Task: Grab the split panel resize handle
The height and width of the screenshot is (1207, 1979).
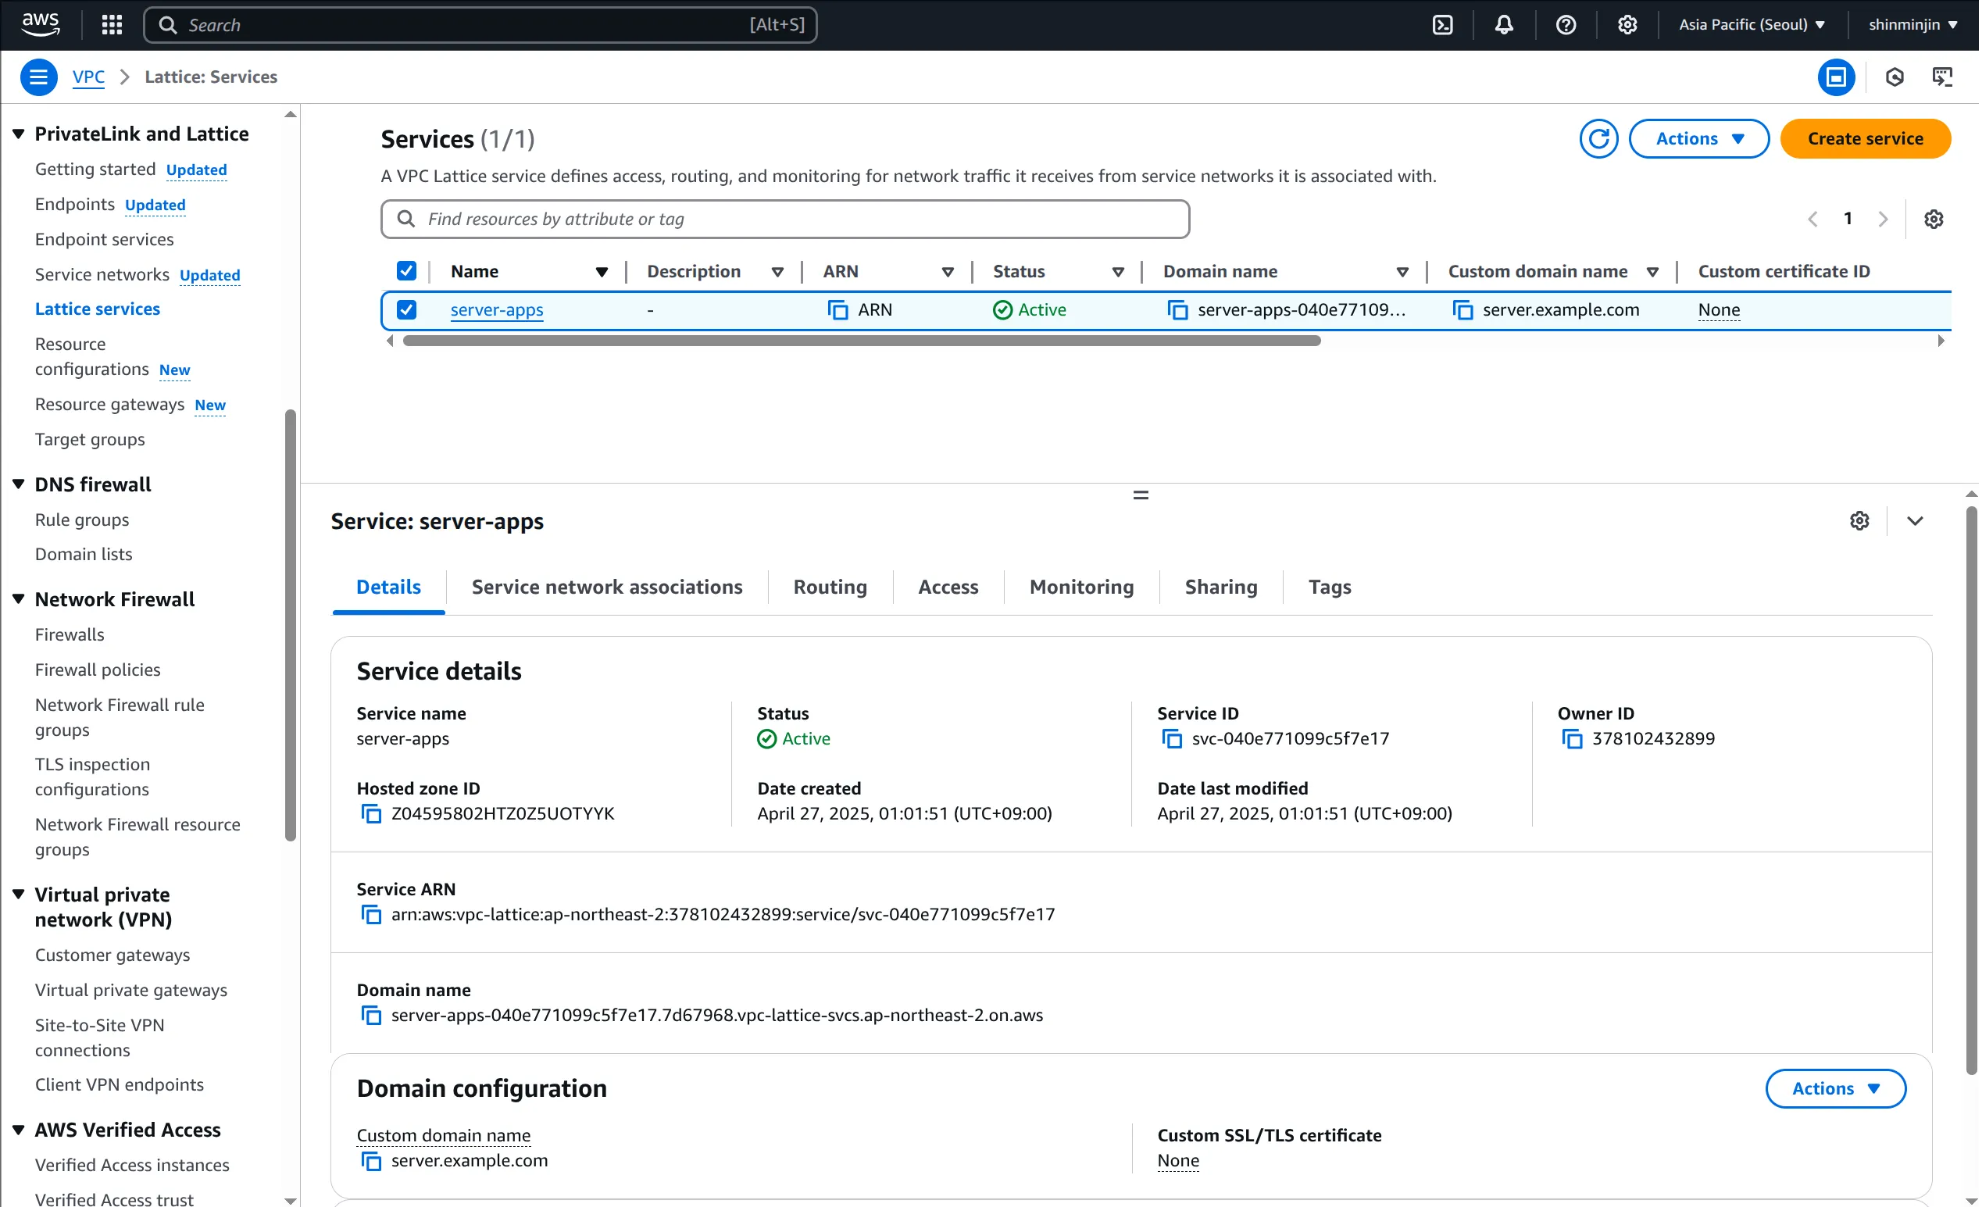Action: 1140,495
